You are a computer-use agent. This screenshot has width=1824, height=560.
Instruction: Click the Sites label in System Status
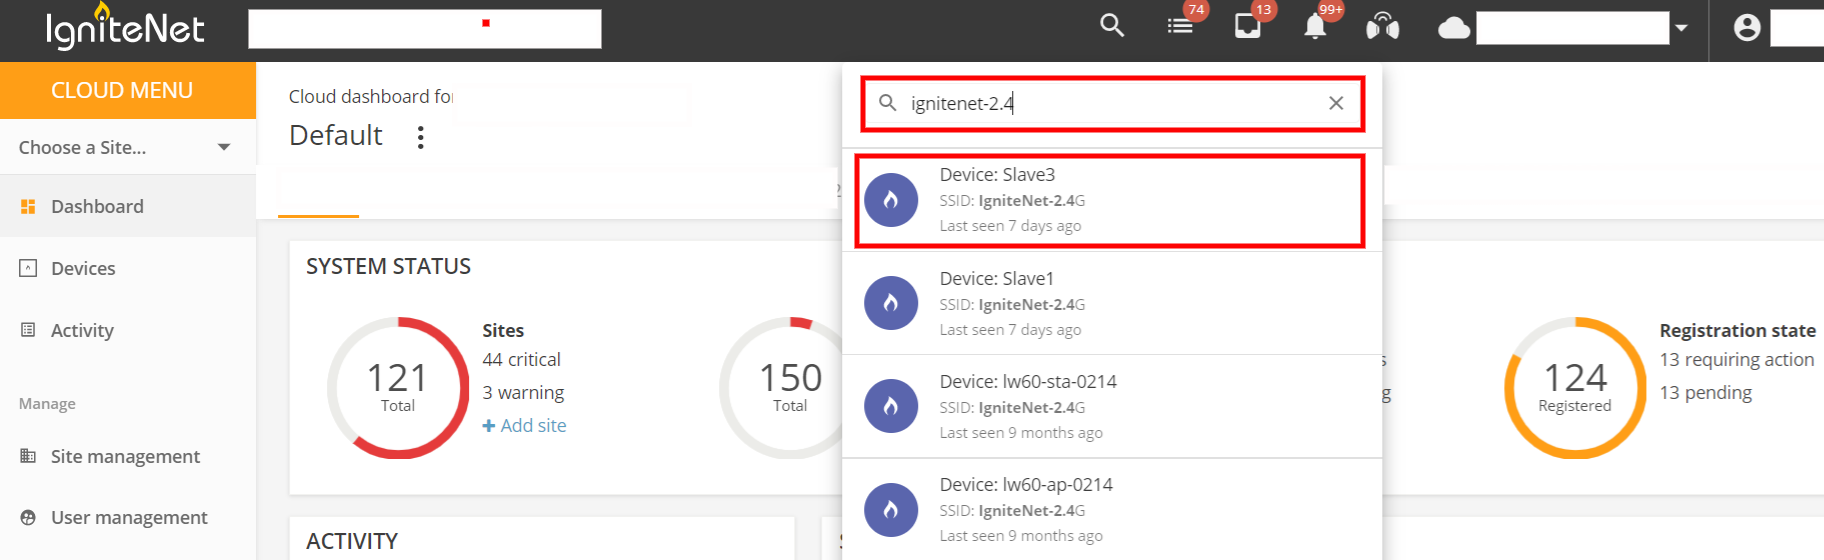[503, 330]
